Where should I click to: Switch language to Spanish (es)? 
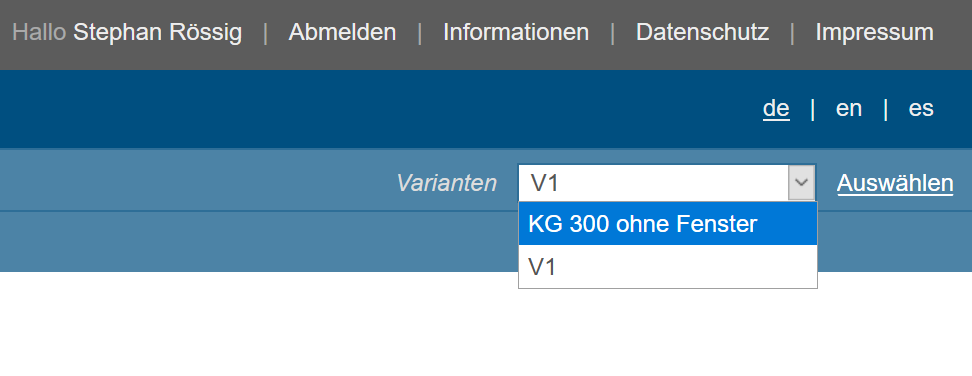coord(921,108)
